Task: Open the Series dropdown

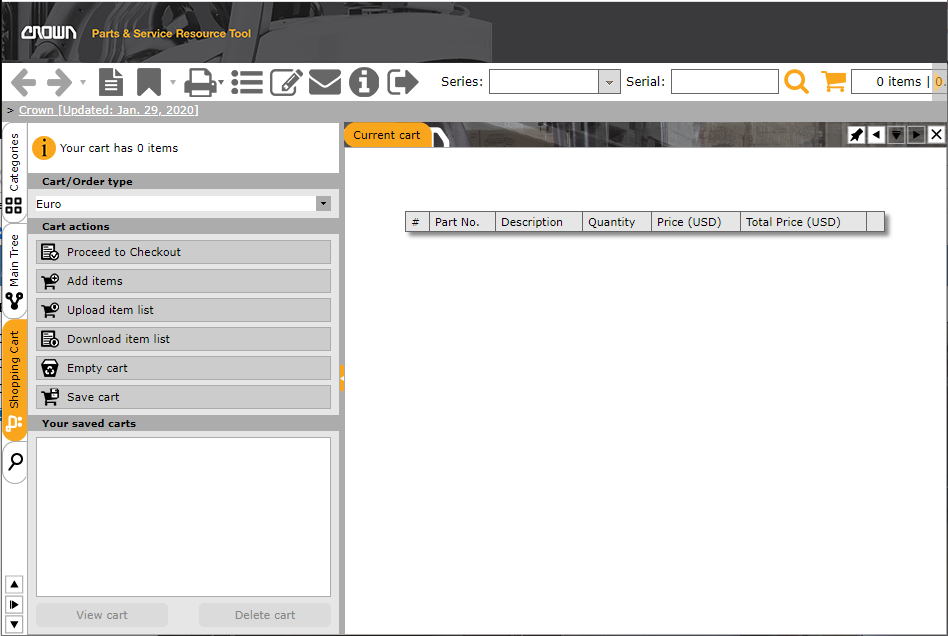Action: tap(608, 81)
